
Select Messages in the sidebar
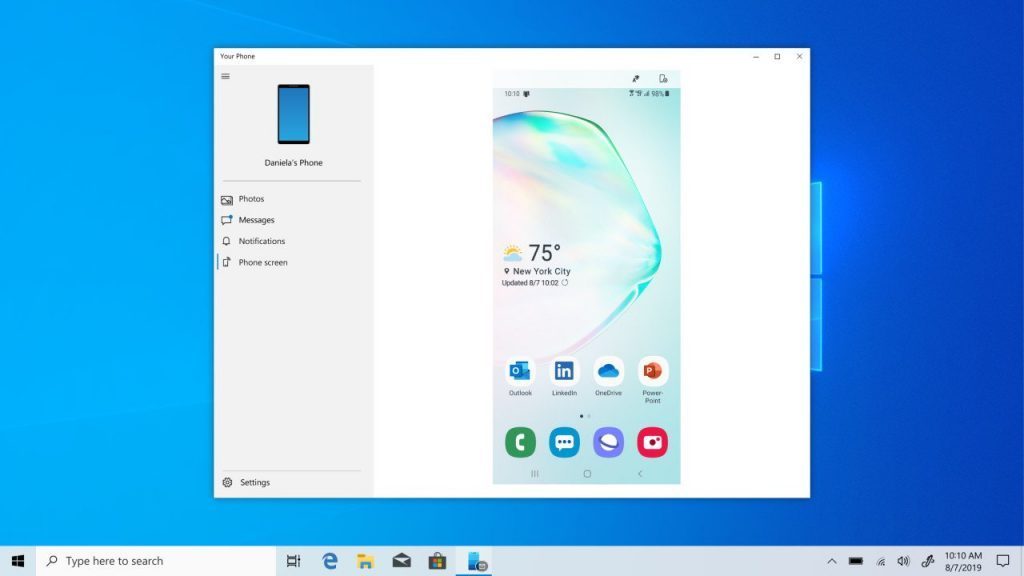[256, 220]
